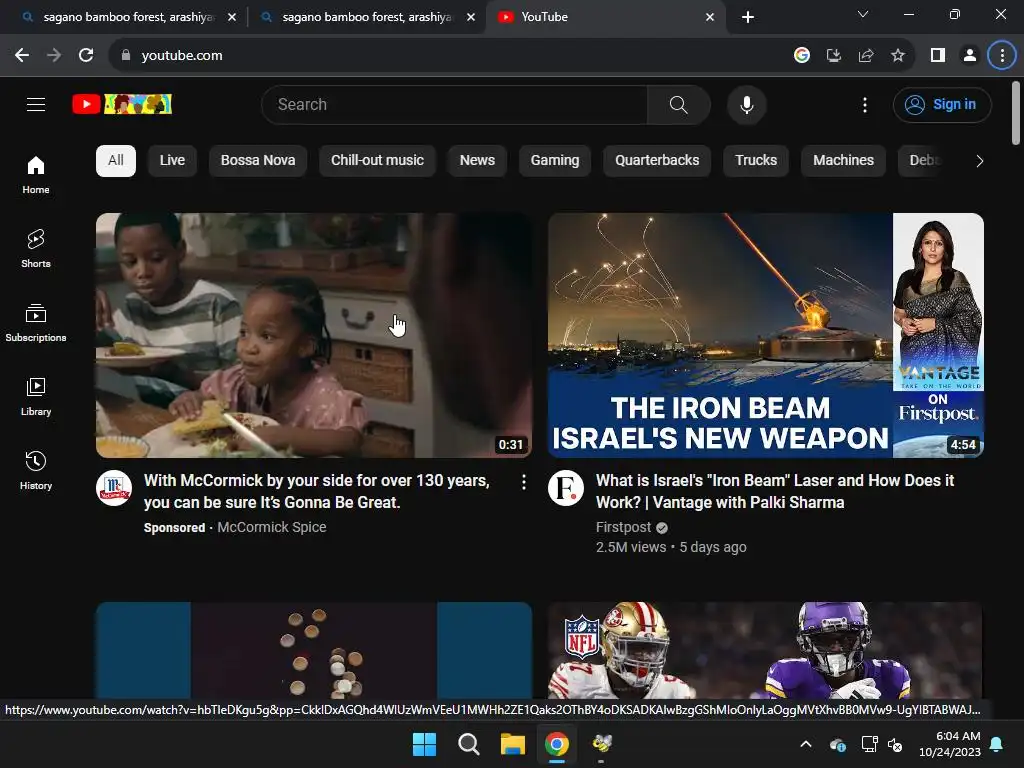
Task: Select the Chill-out music chip
Action: point(377,161)
